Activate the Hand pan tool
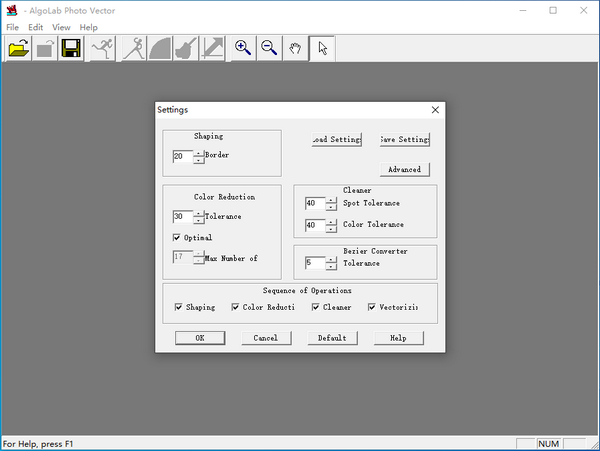Image resolution: width=600 pixels, height=451 pixels. tap(296, 48)
